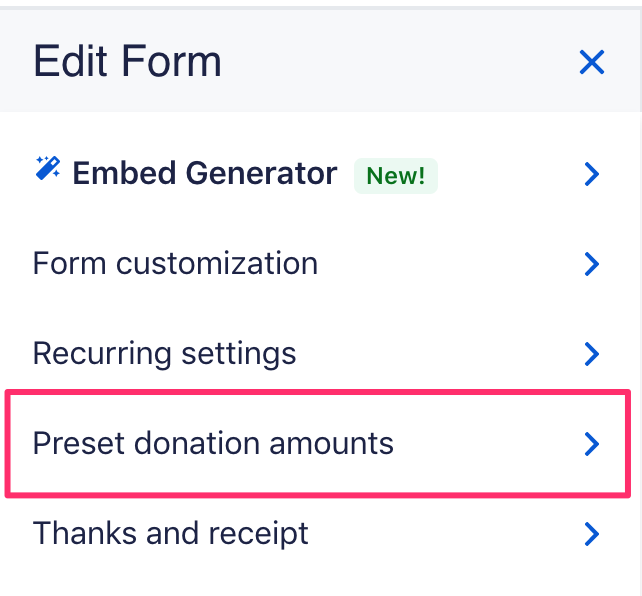The height and width of the screenshot is (596, 642).
Task: Click the Form customization chevron arrow
Action: coord(592,264)
